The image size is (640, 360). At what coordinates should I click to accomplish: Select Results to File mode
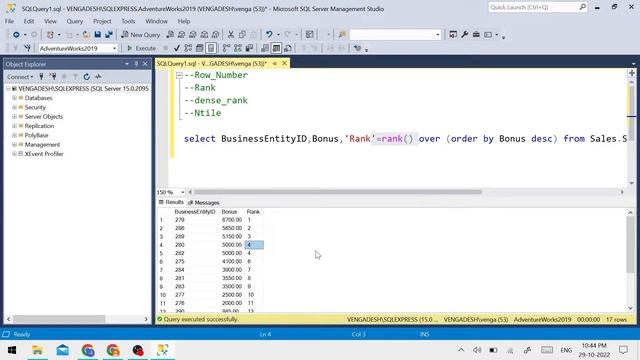click(x=288, y=48)
